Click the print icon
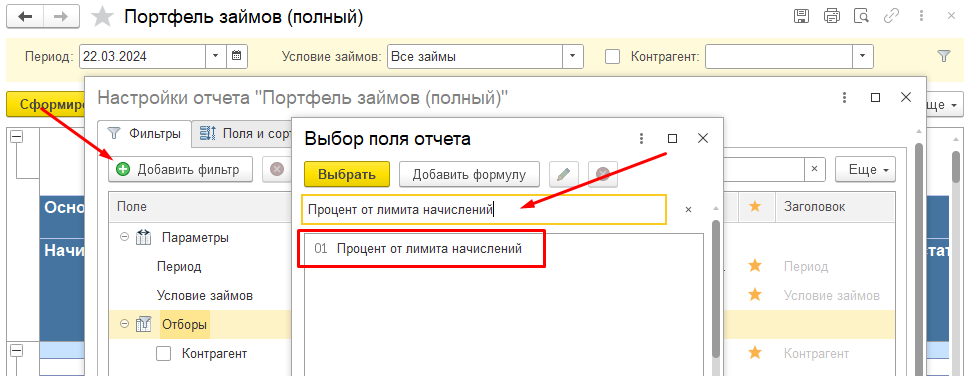Viewport: 970px width, 376px height. pos(831,17)
